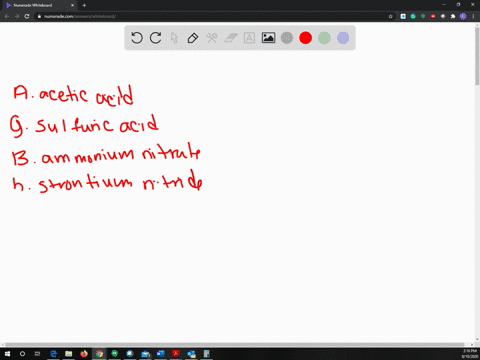The image size is (480, 360).
Task: Open the purple profile avatar
Action: tap(463, 16)
